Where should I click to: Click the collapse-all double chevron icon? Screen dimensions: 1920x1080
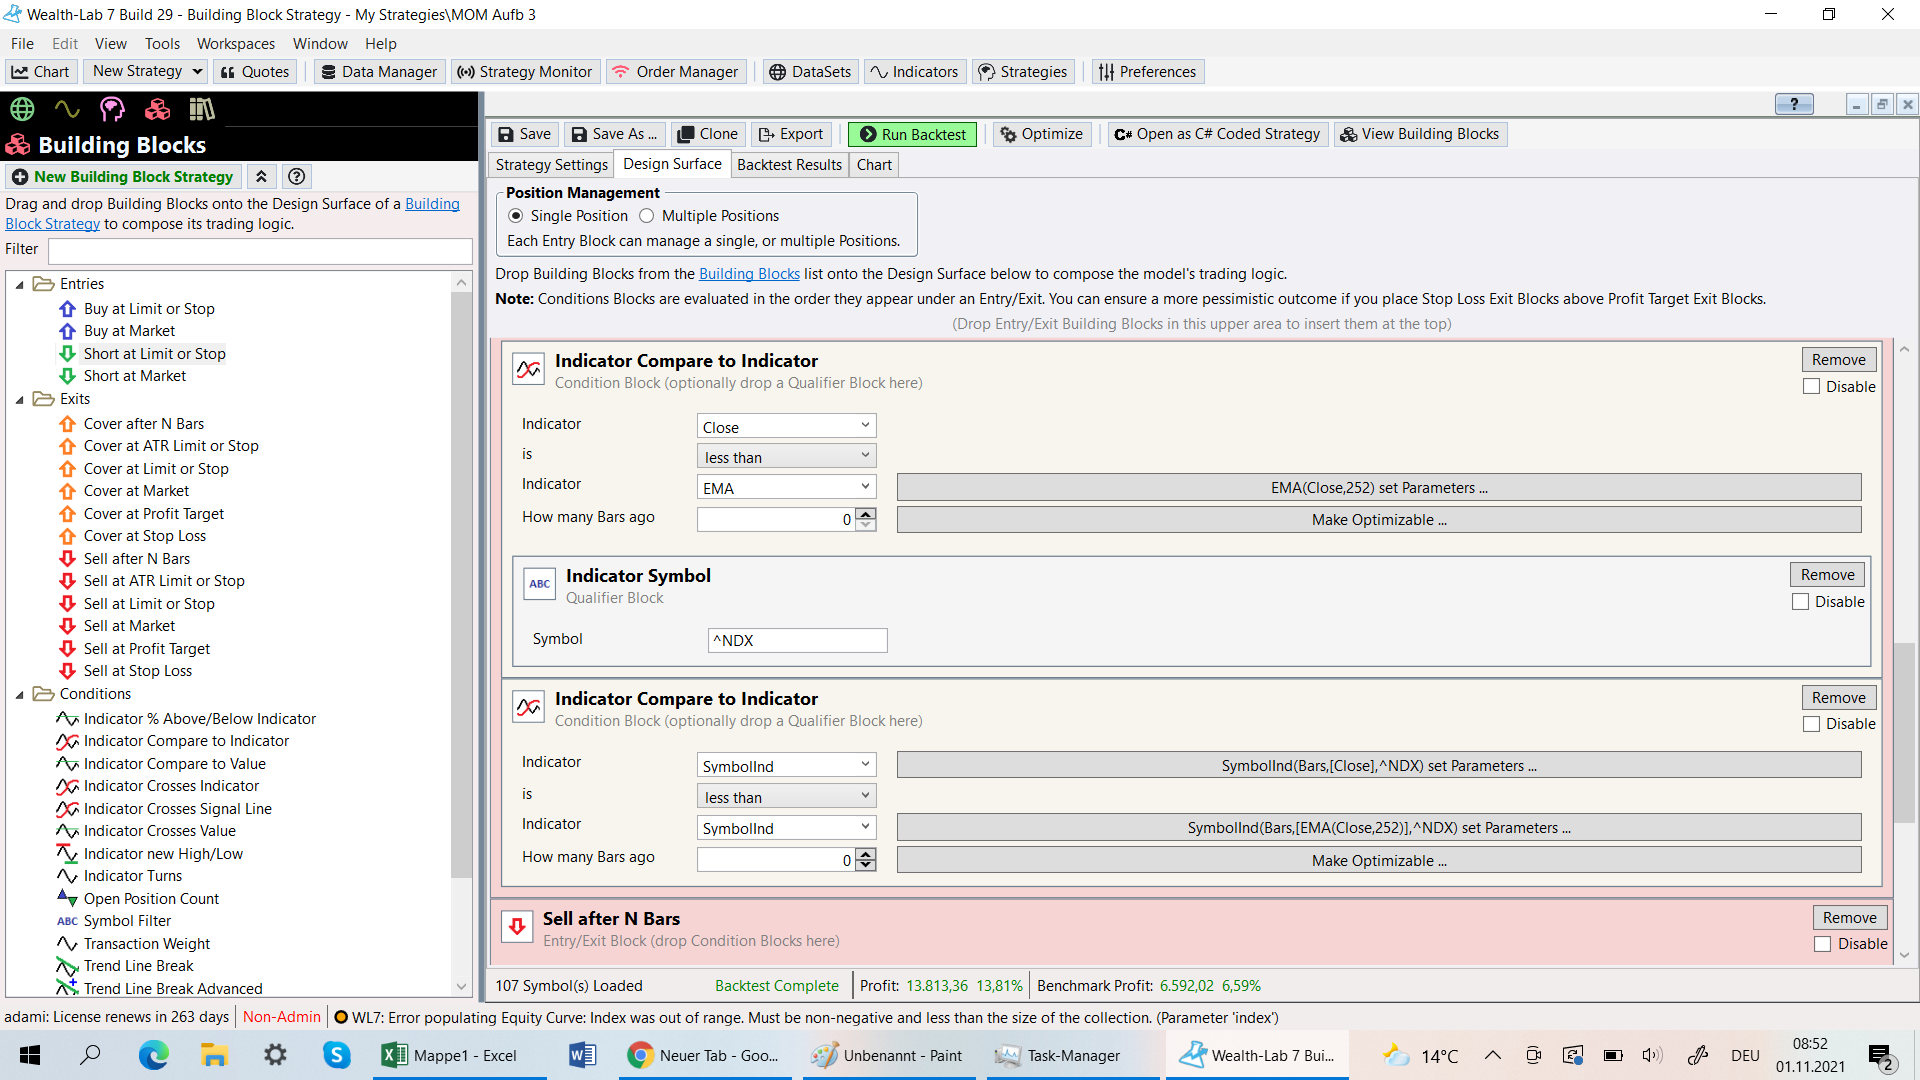(261, 177)
